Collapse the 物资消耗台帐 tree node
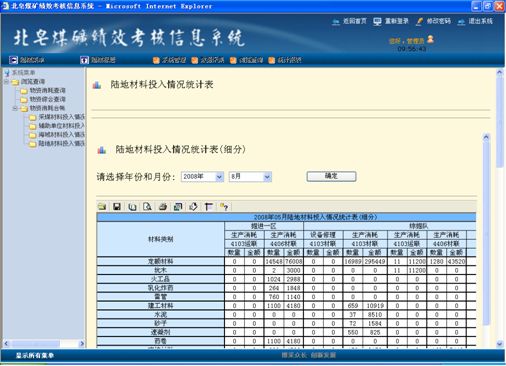 pyautogui.click(x=15, y=108)
